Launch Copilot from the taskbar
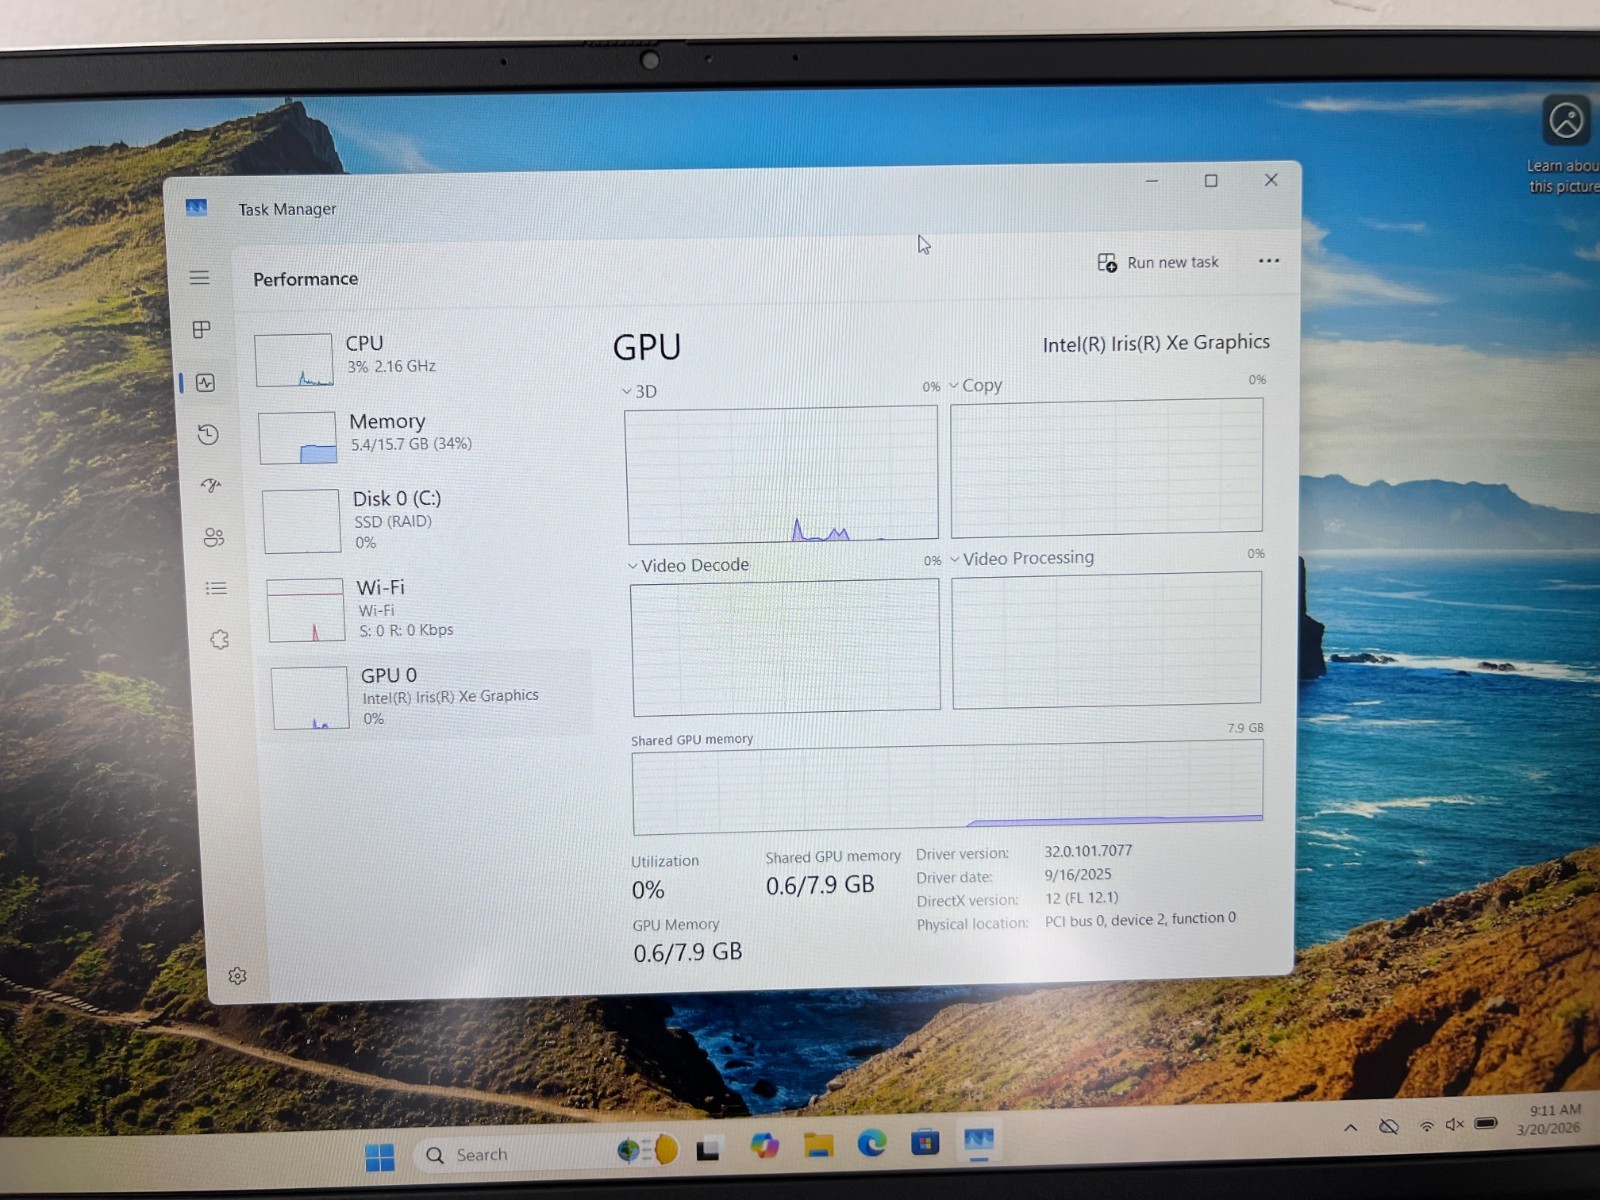Screen dimensions: 1600x1200 [x=765, y=1146]
